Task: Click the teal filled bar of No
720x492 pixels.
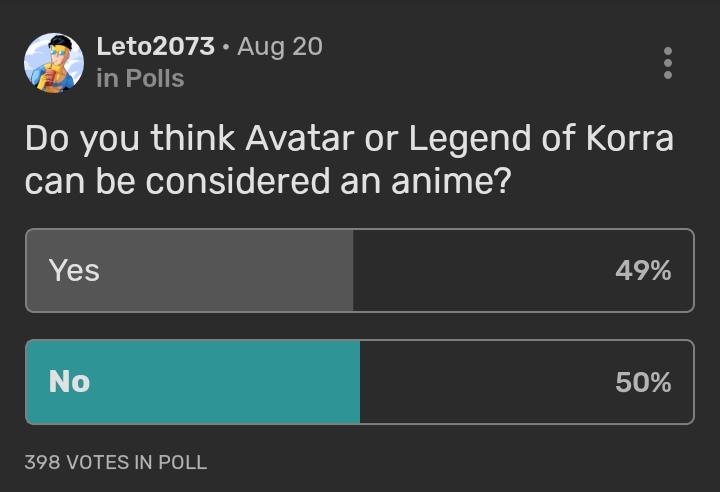Action: (220, 381)
